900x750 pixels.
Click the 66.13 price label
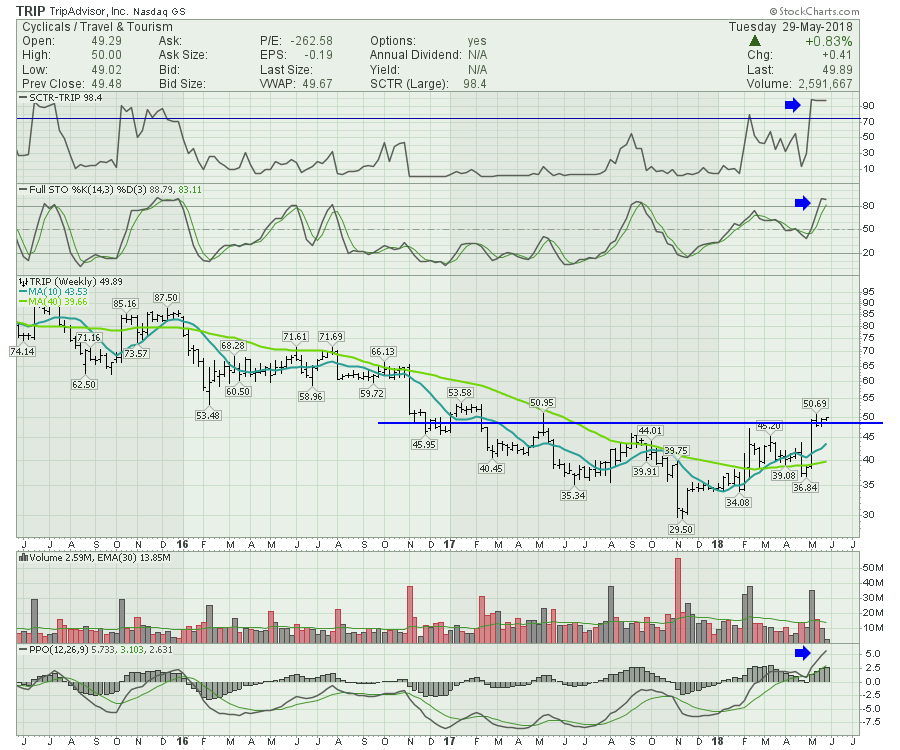[x=383, y=352]
